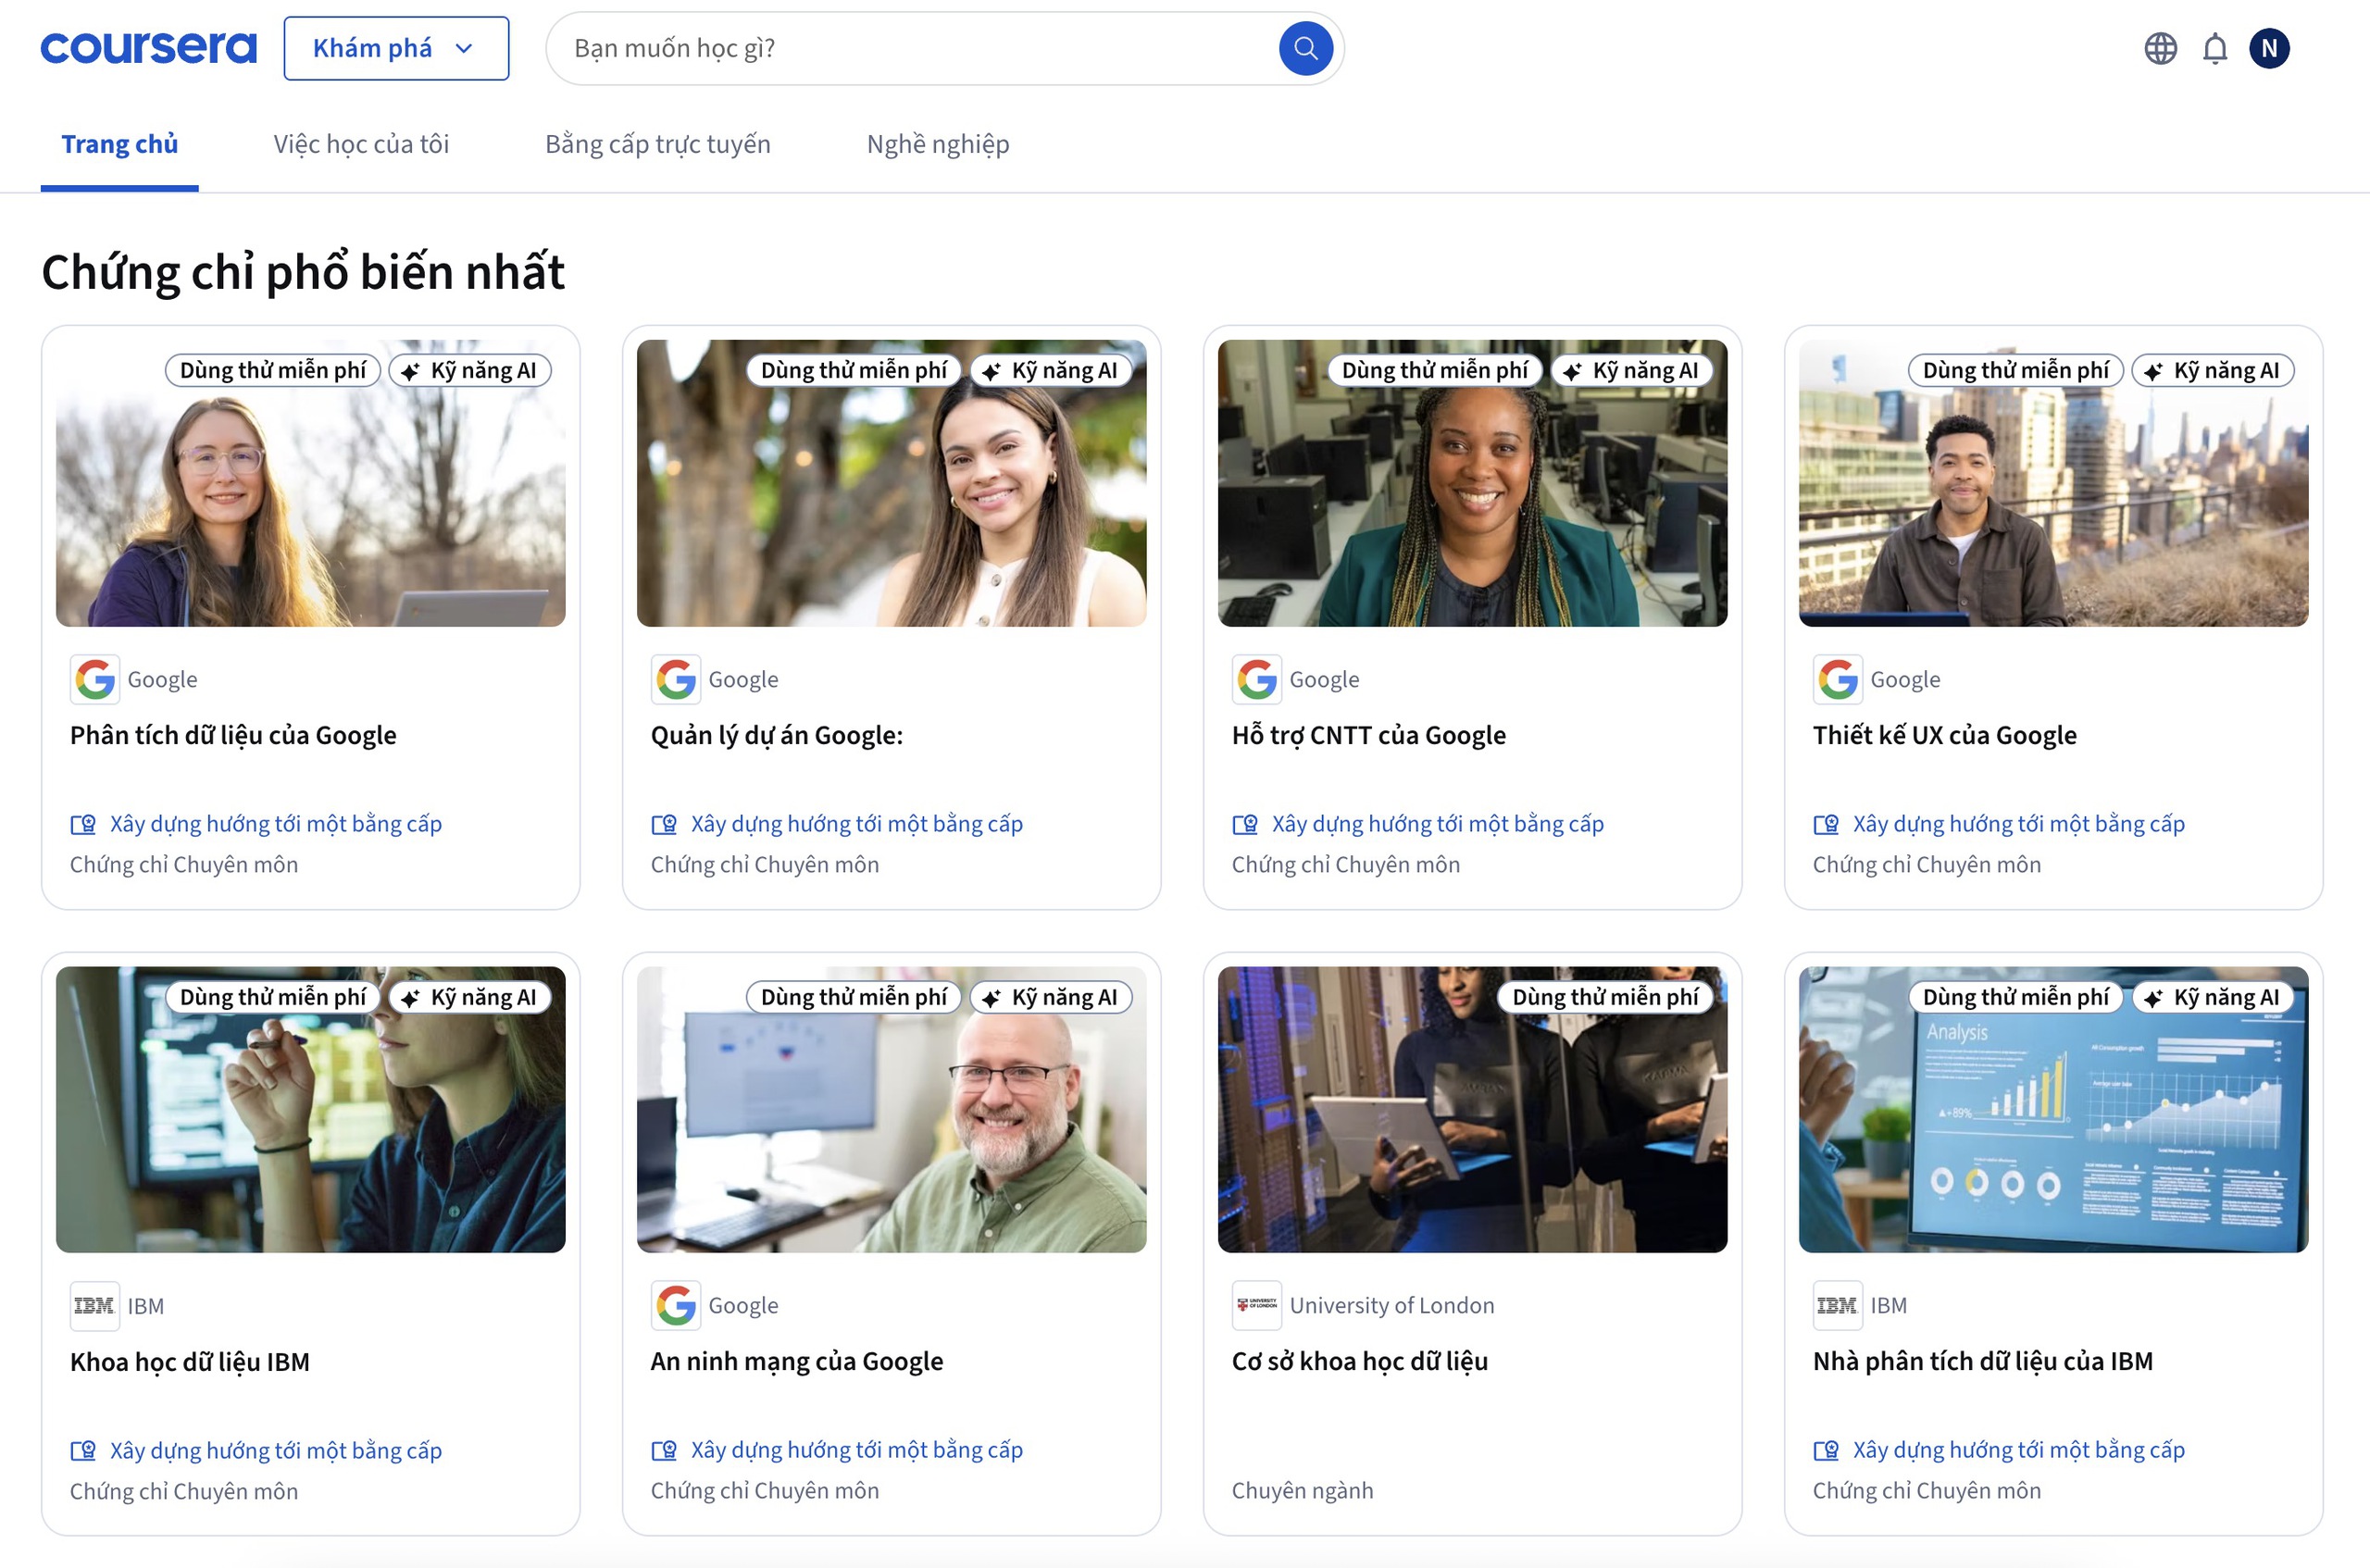Open the profile avatar labeled N
This screenshot has height=1568, width=2370.
(x=2269, y=48)
